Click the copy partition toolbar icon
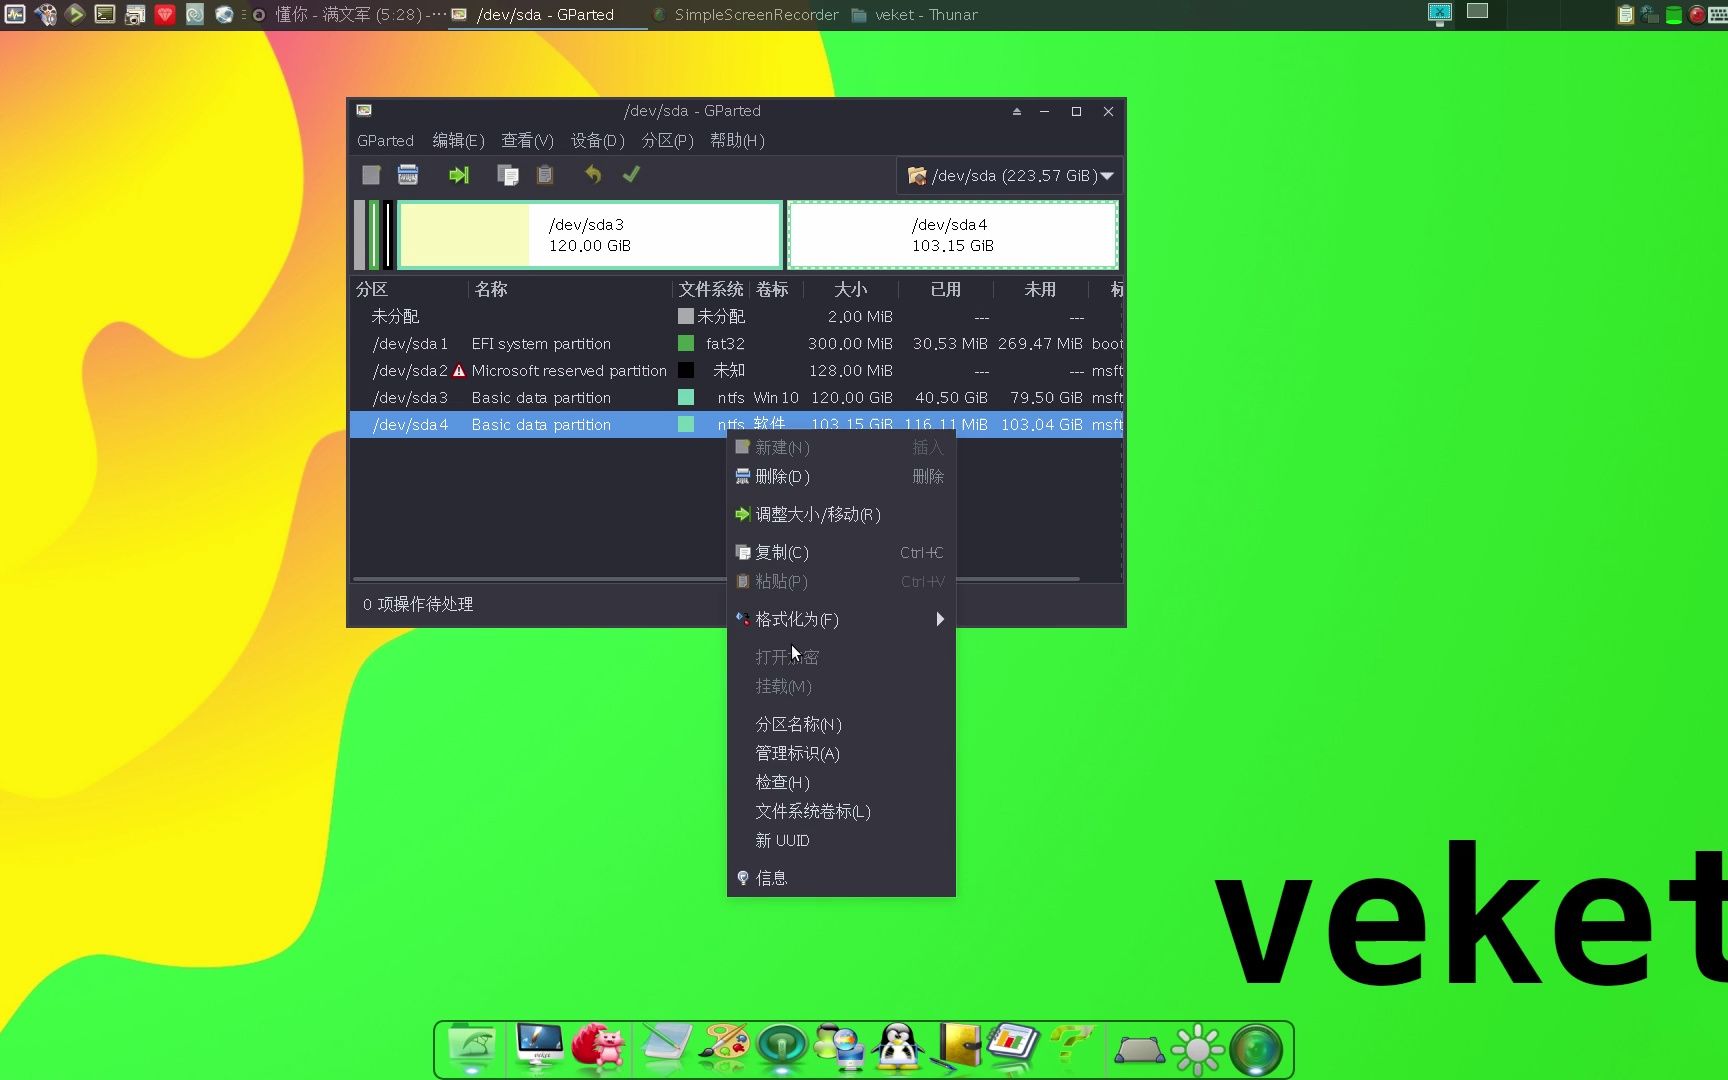 pyautogui.click(x=507, y=175)
